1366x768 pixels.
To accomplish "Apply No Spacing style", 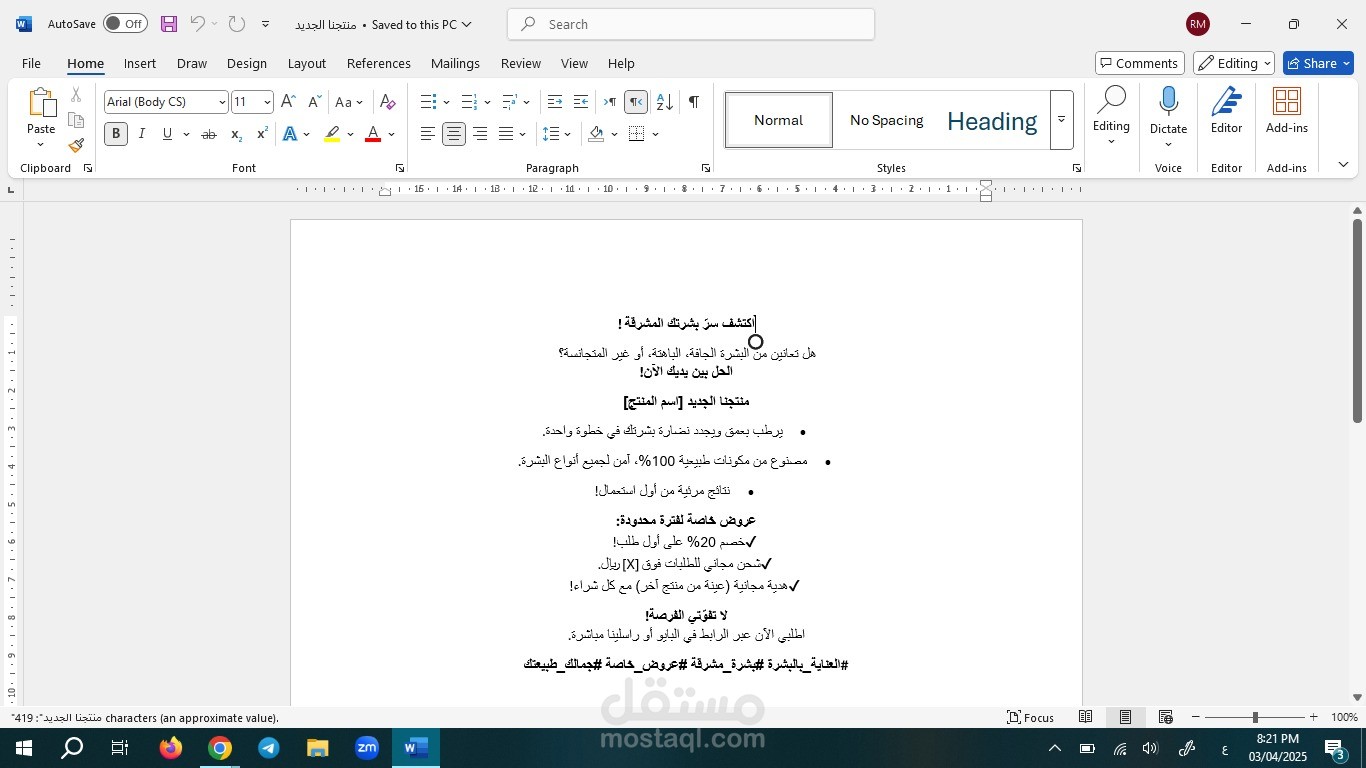I will (x=887, y=120).
